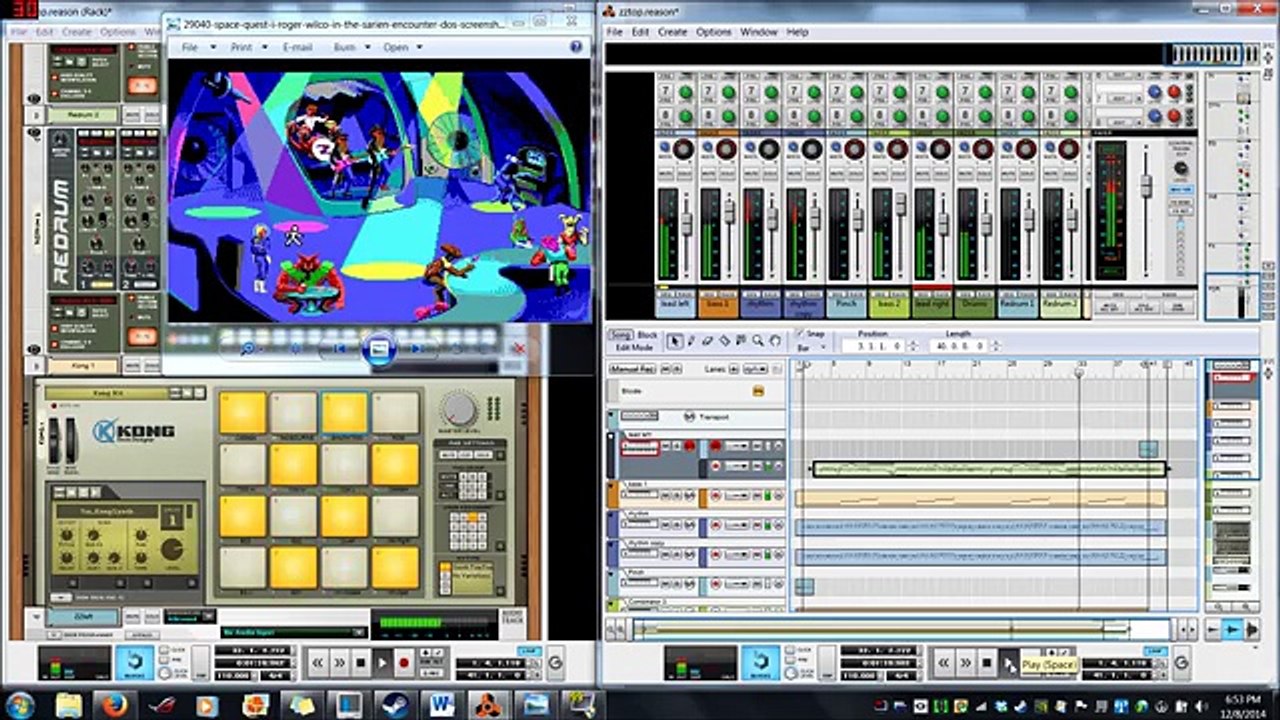Open the Windows Start menu
The height and width of the screenshot is (720, 1280).
point(19,705)
